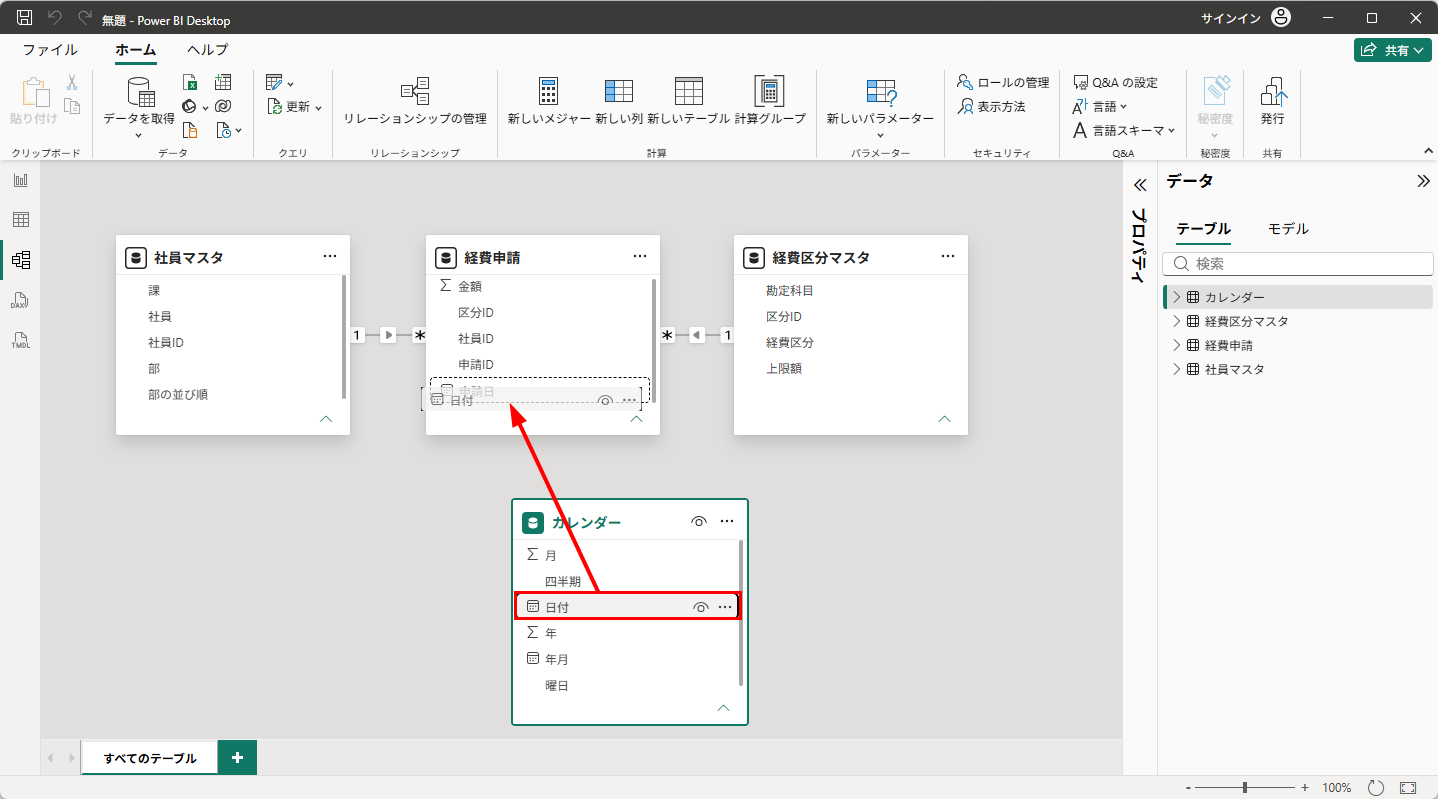Image resolution: width=1438 pixels, height=799 pixels.
Task: Toggle visibility eye on カレンダー 日付 field
Action: pos(701,607)
